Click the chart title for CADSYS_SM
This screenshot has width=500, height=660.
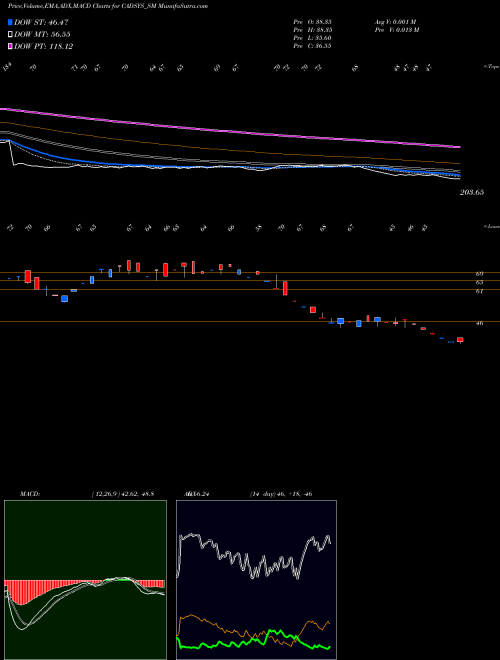(x=108, y=6)
